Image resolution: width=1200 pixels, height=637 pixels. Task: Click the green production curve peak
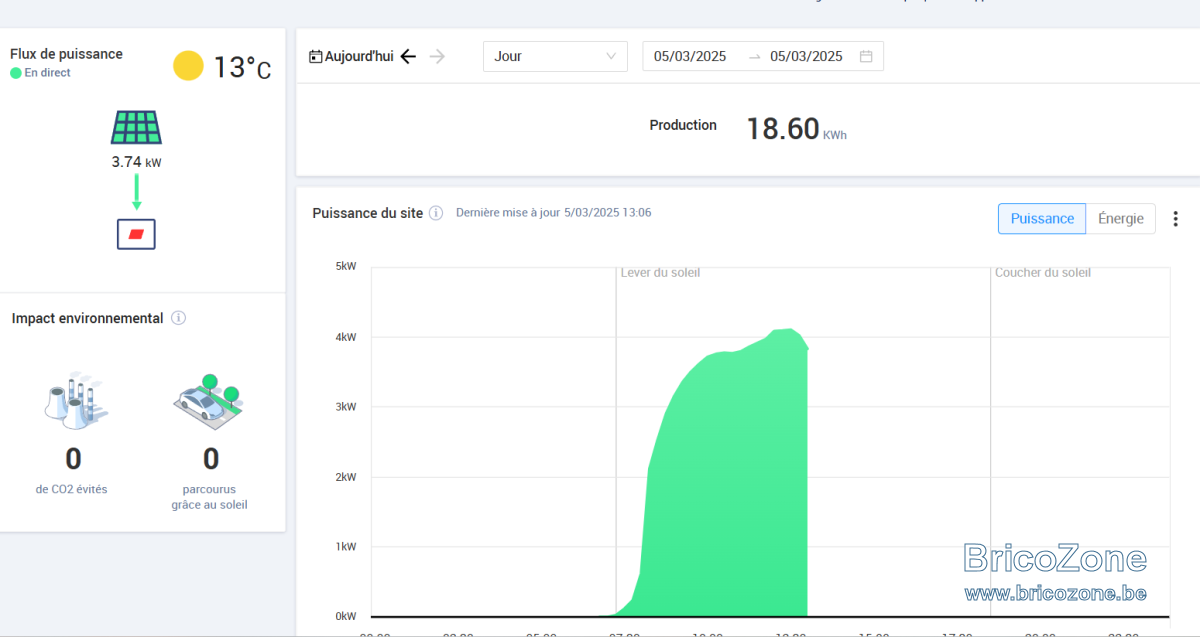pos(790,330)
